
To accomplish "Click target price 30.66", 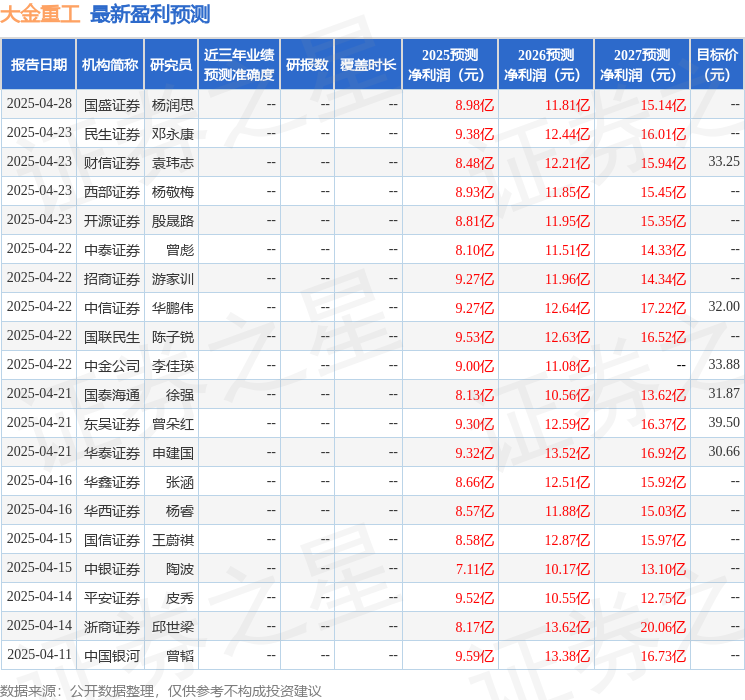I will tap(724, 451).
